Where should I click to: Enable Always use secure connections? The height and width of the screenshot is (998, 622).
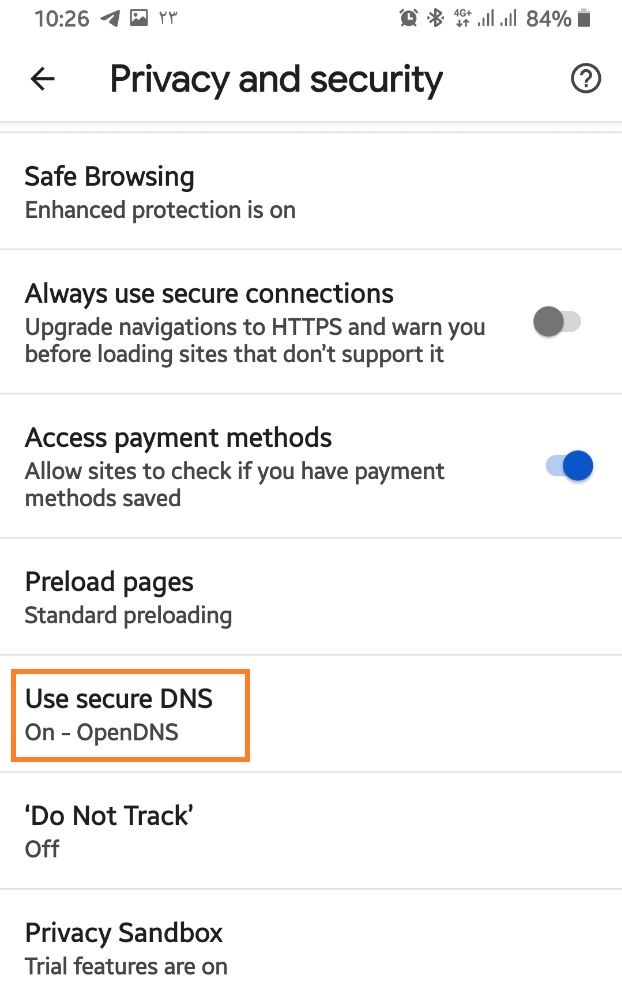pos(557,321)
